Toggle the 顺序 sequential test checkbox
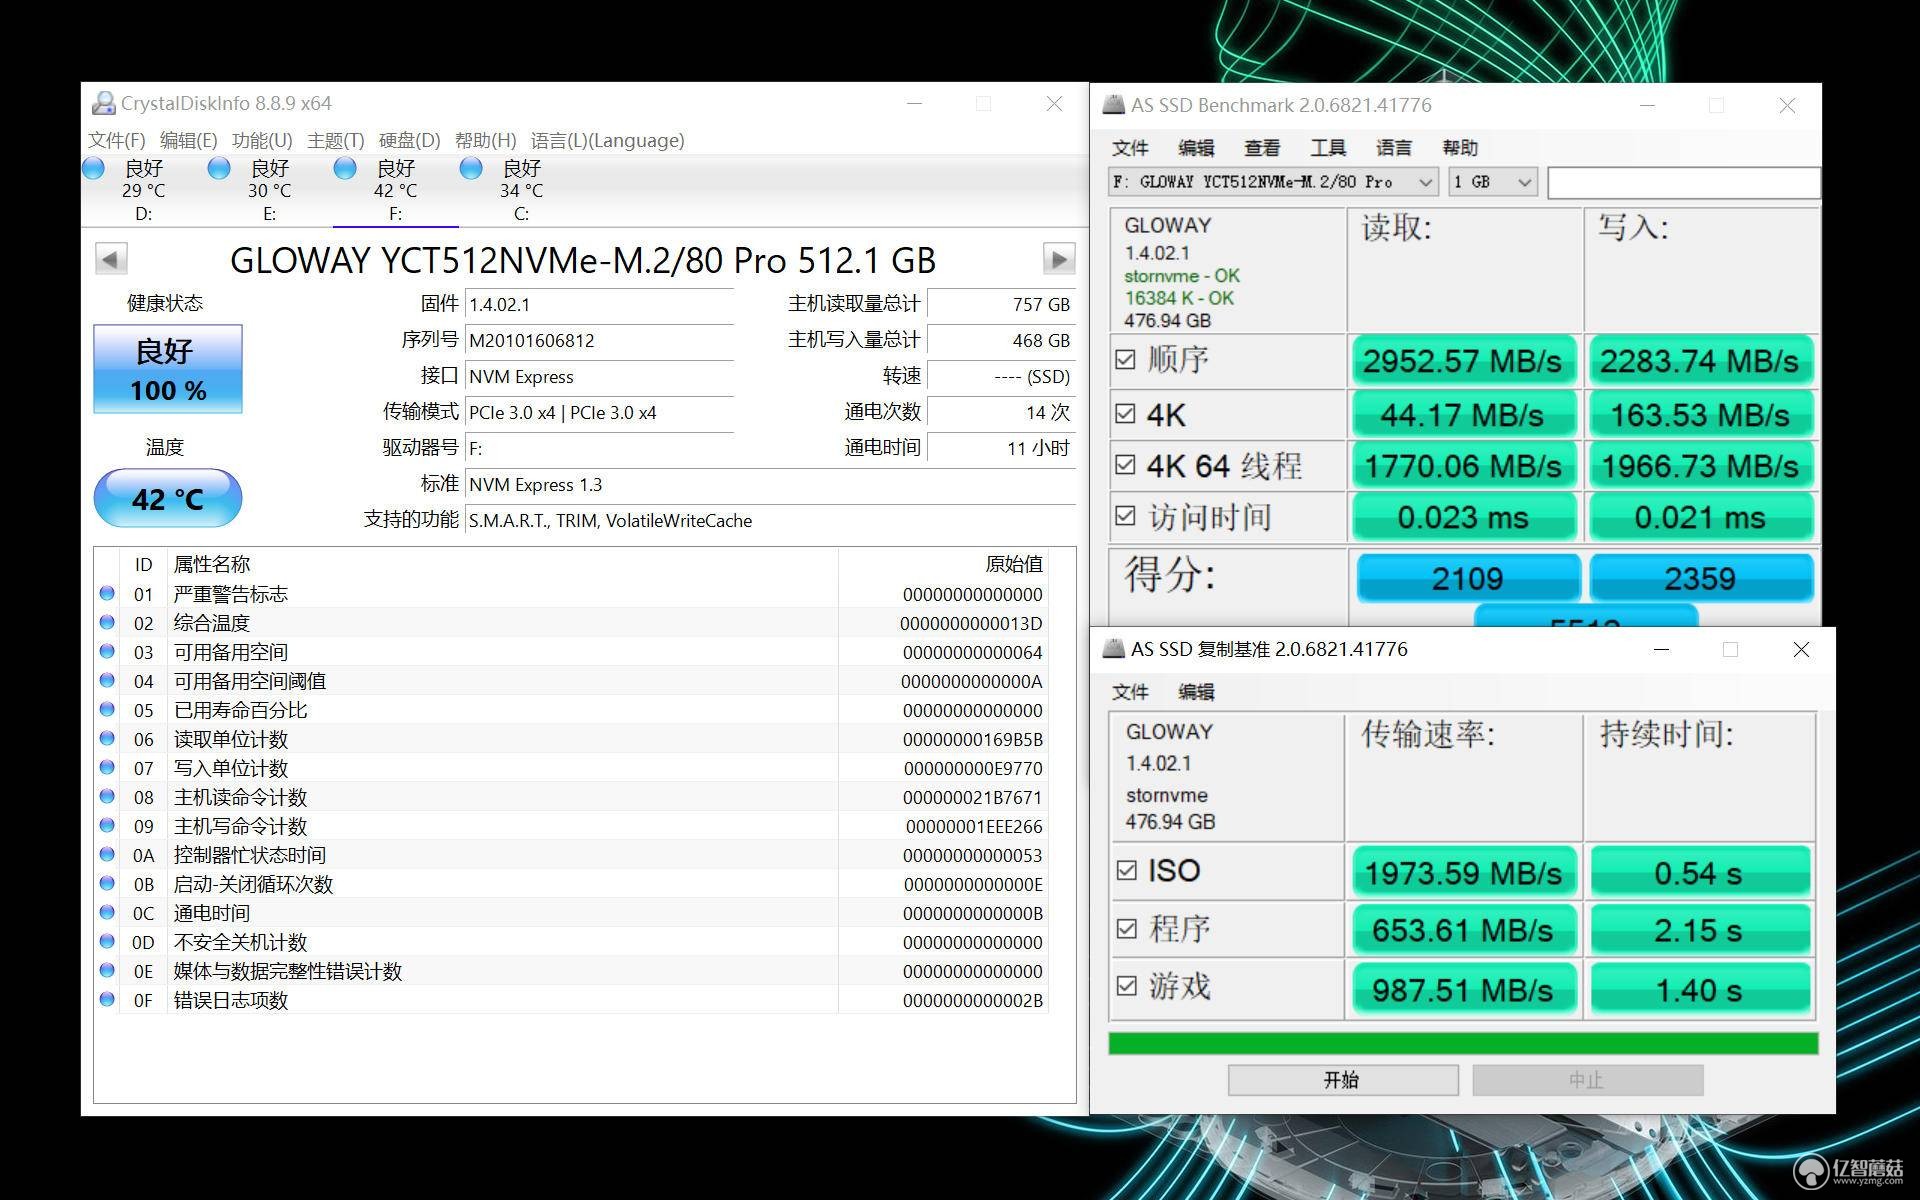1920x1200 pixels. point(1125,359)
